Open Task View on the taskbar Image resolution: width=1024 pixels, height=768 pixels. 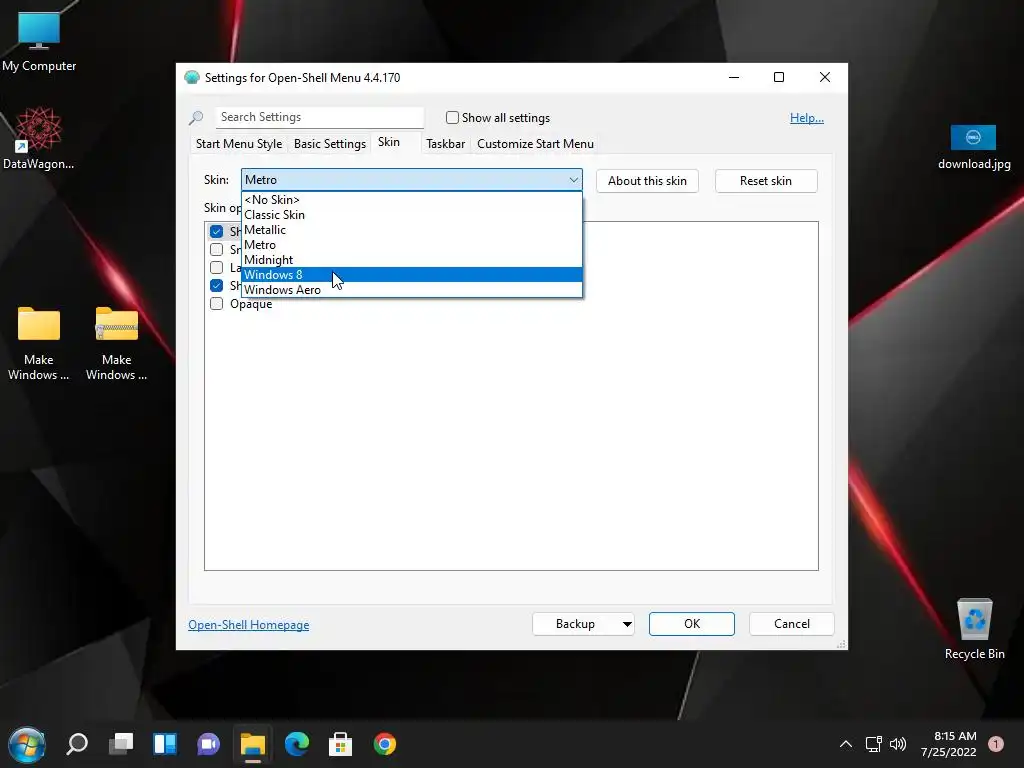[x=121, y=744]
